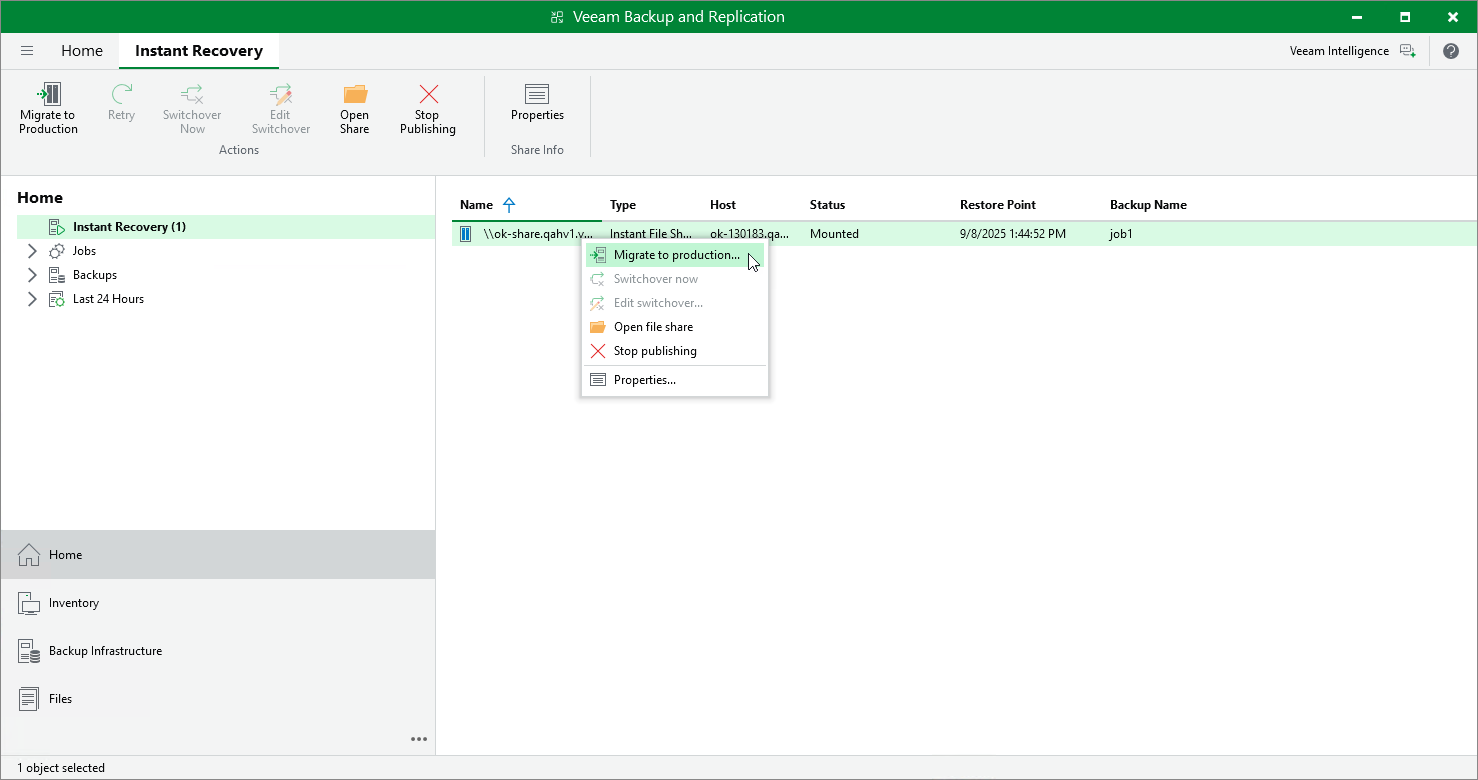Open the Files view

pyautogui.click(x=218, y=699)
